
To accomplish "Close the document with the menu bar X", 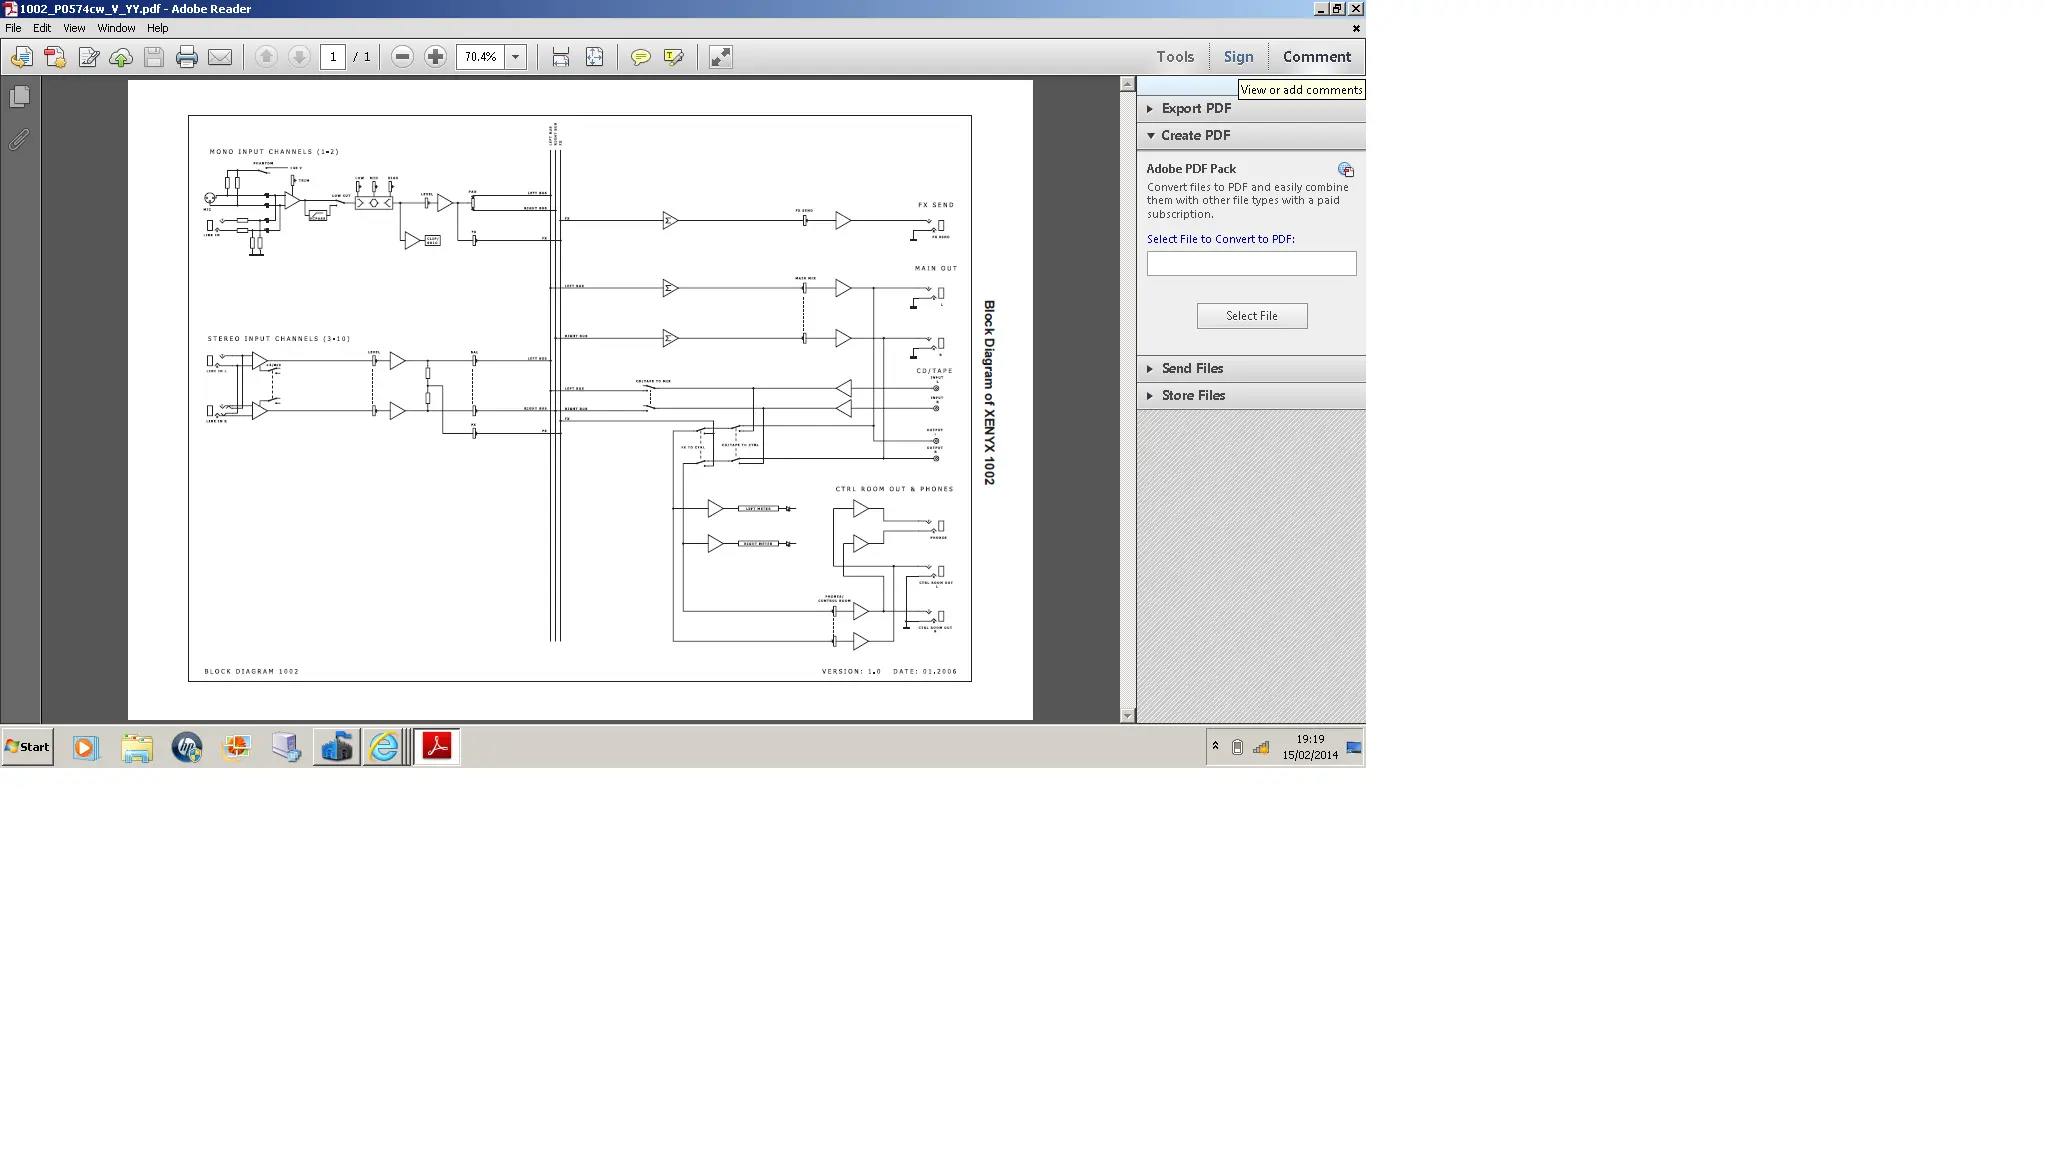I will [1356, 28].
